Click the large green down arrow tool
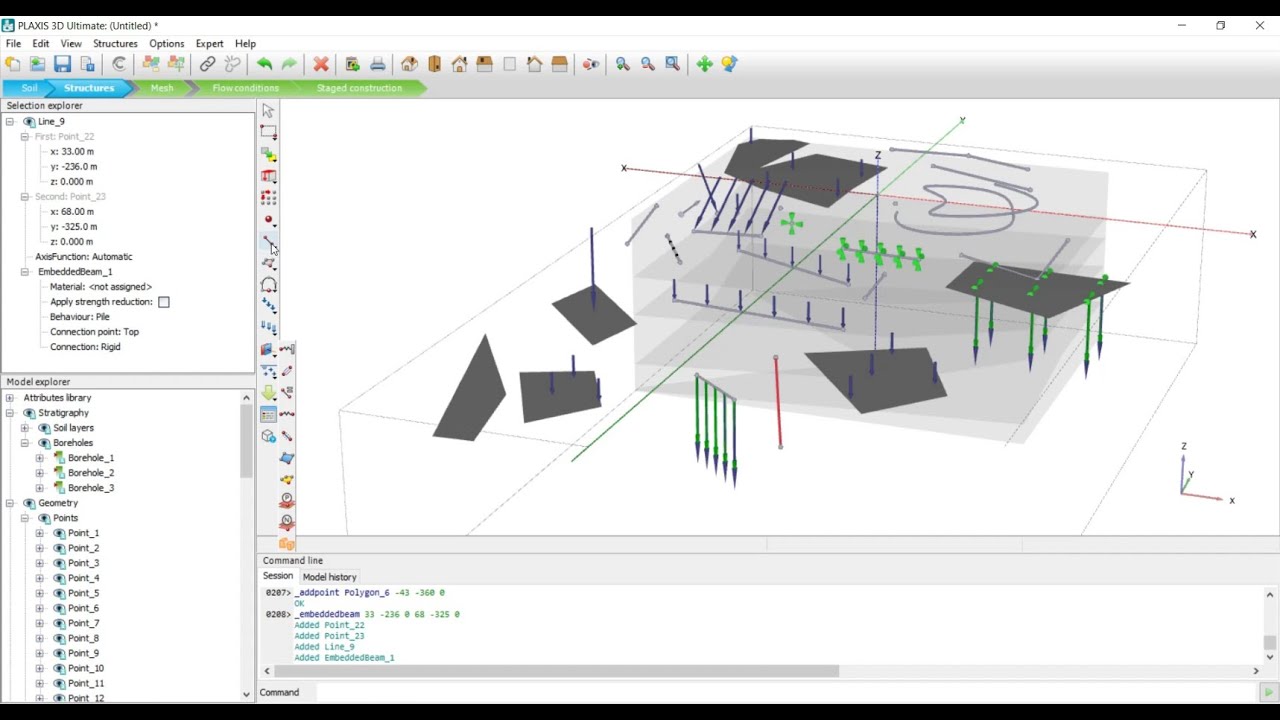Screen dimensions: 1280x720 pos(268,393)
